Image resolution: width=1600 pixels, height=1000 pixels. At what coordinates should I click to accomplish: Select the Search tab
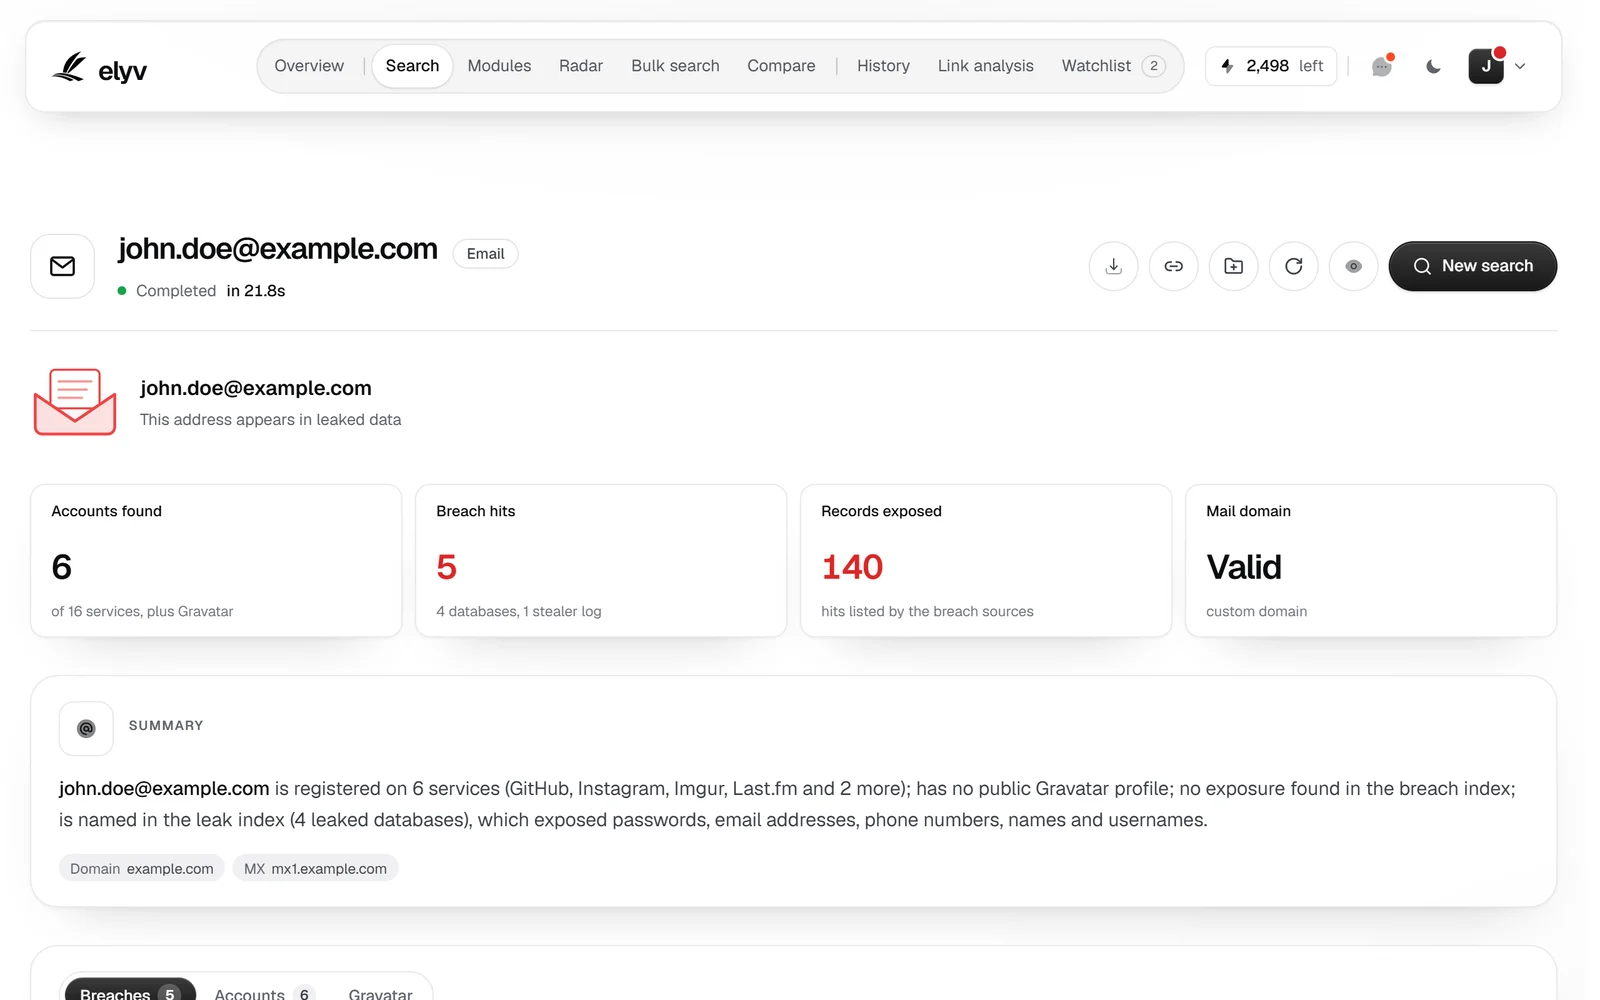[412, 66]
